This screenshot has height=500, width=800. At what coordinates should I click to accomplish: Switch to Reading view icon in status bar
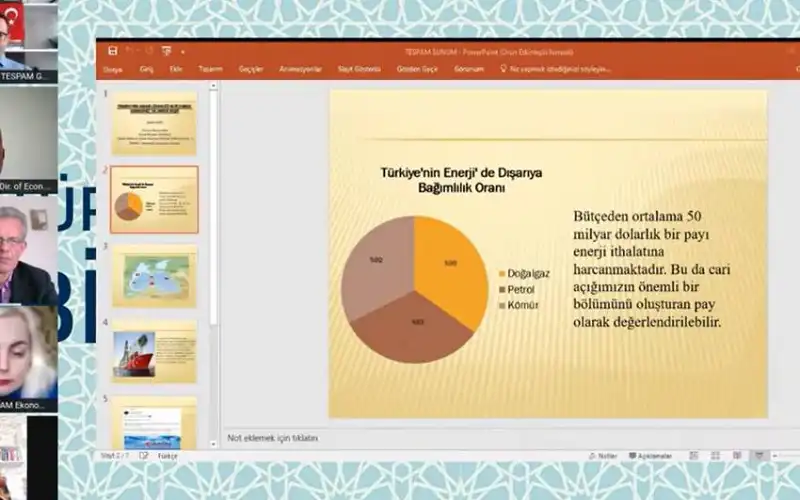click(x=737, y=456)
